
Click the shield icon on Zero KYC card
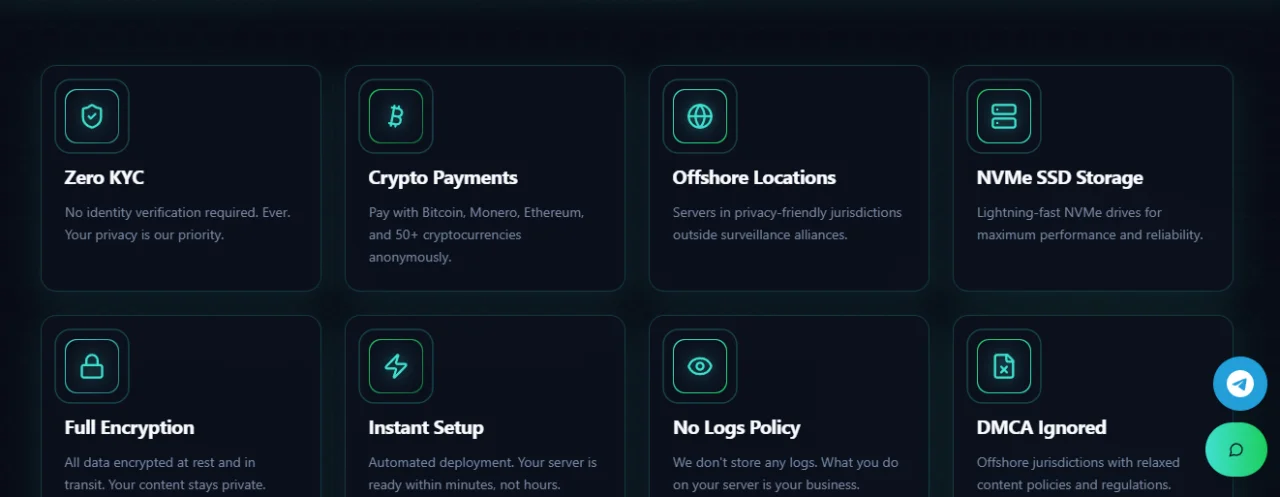point(92,116)
